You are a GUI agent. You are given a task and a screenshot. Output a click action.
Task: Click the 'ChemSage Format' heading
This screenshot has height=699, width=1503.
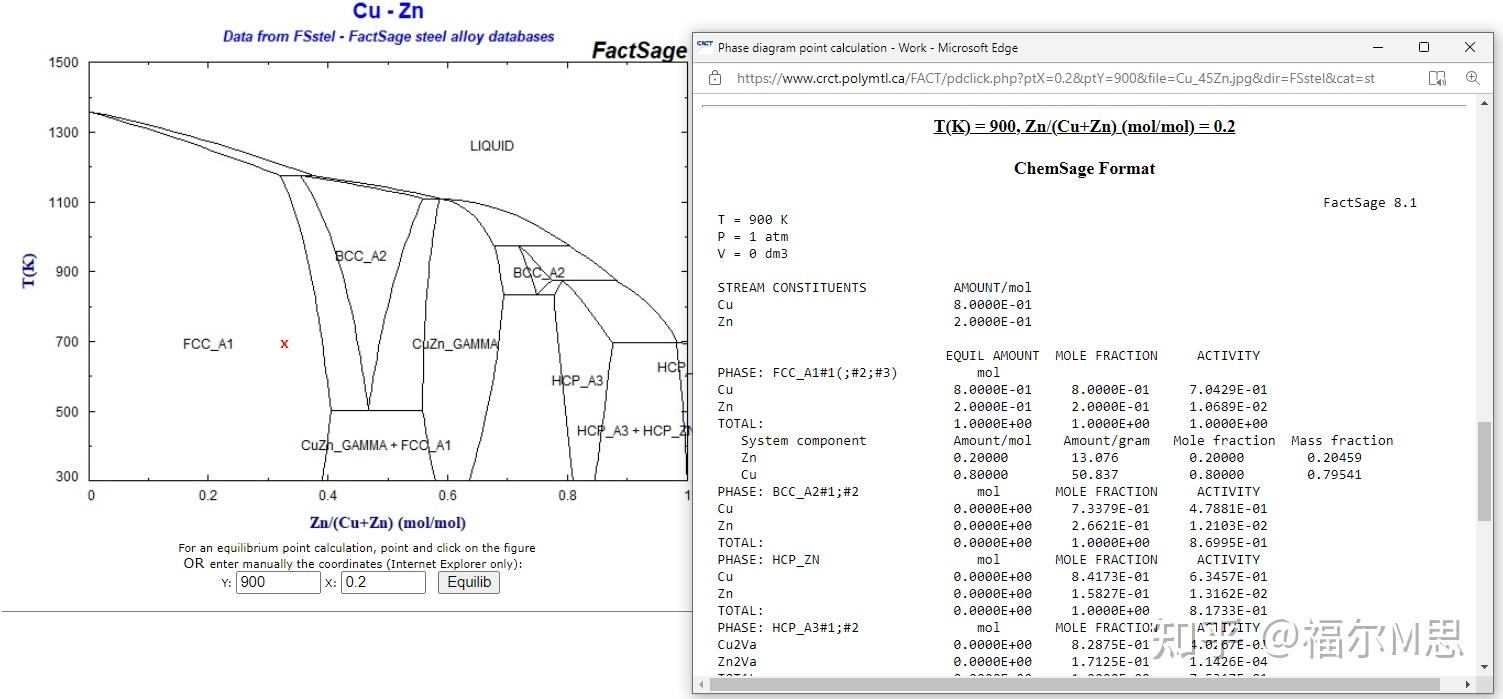click(1084, 168)
